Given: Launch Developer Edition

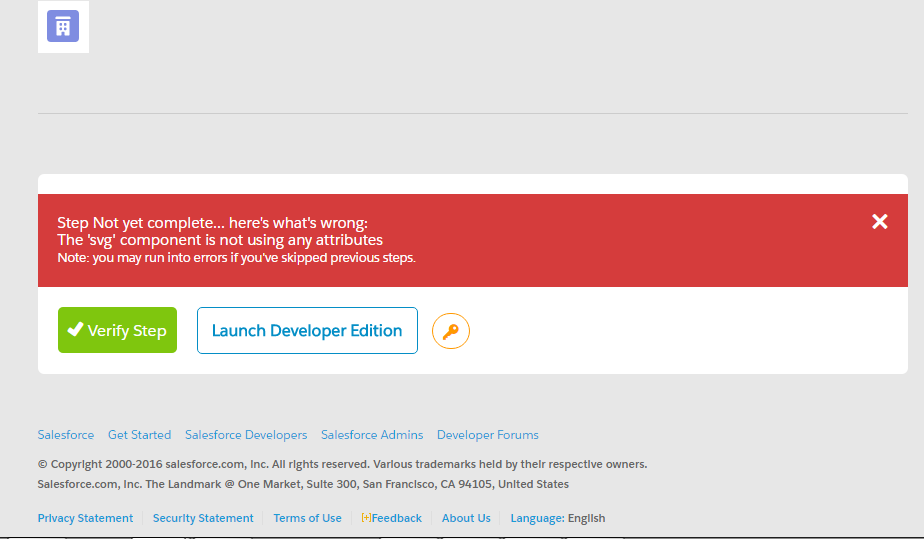Looking at the screenshot, I should [x=307, y=331].
